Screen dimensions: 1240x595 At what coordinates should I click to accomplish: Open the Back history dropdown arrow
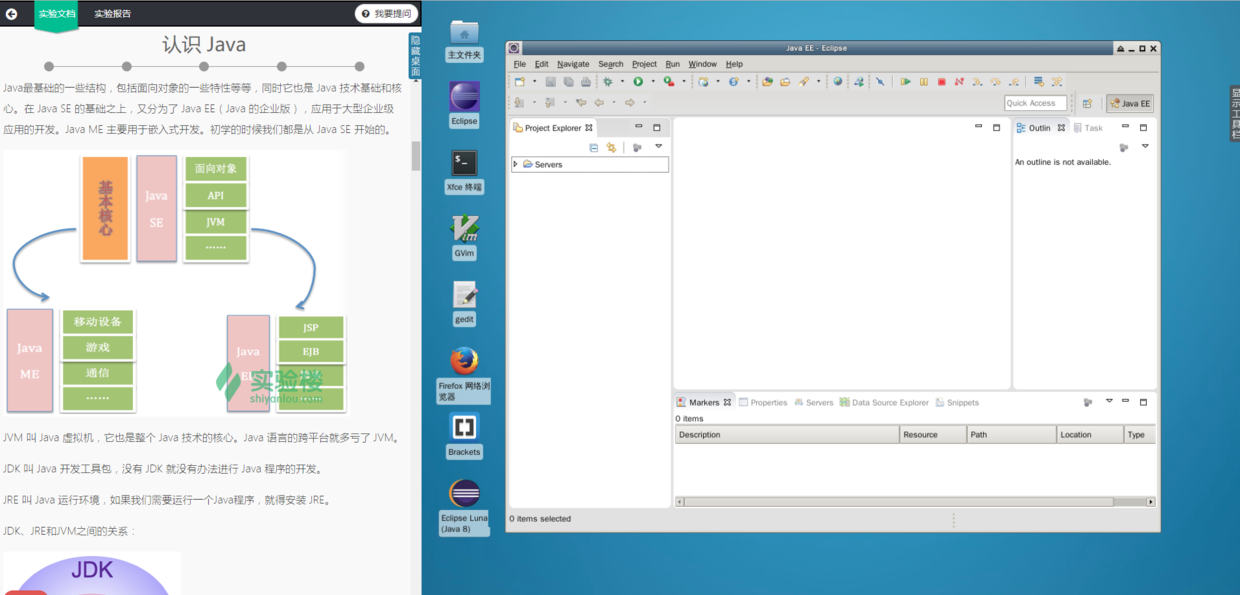pos(614,102)
